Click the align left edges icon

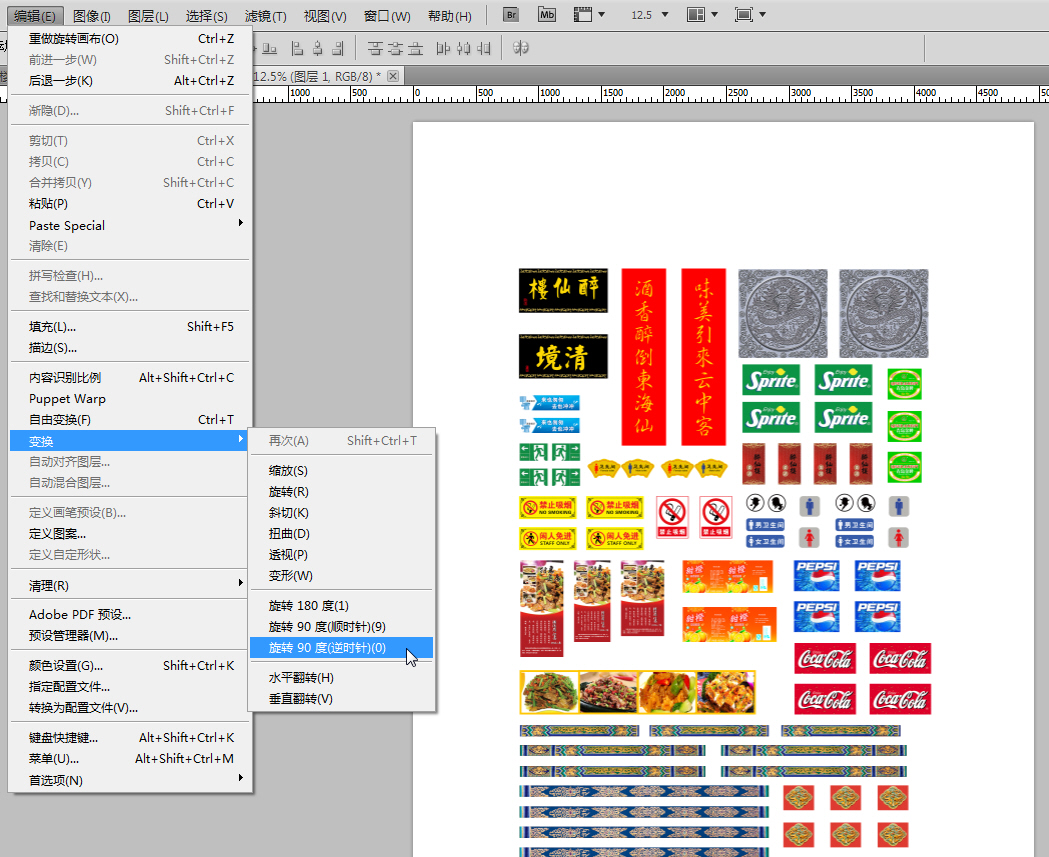click(298, 48)
